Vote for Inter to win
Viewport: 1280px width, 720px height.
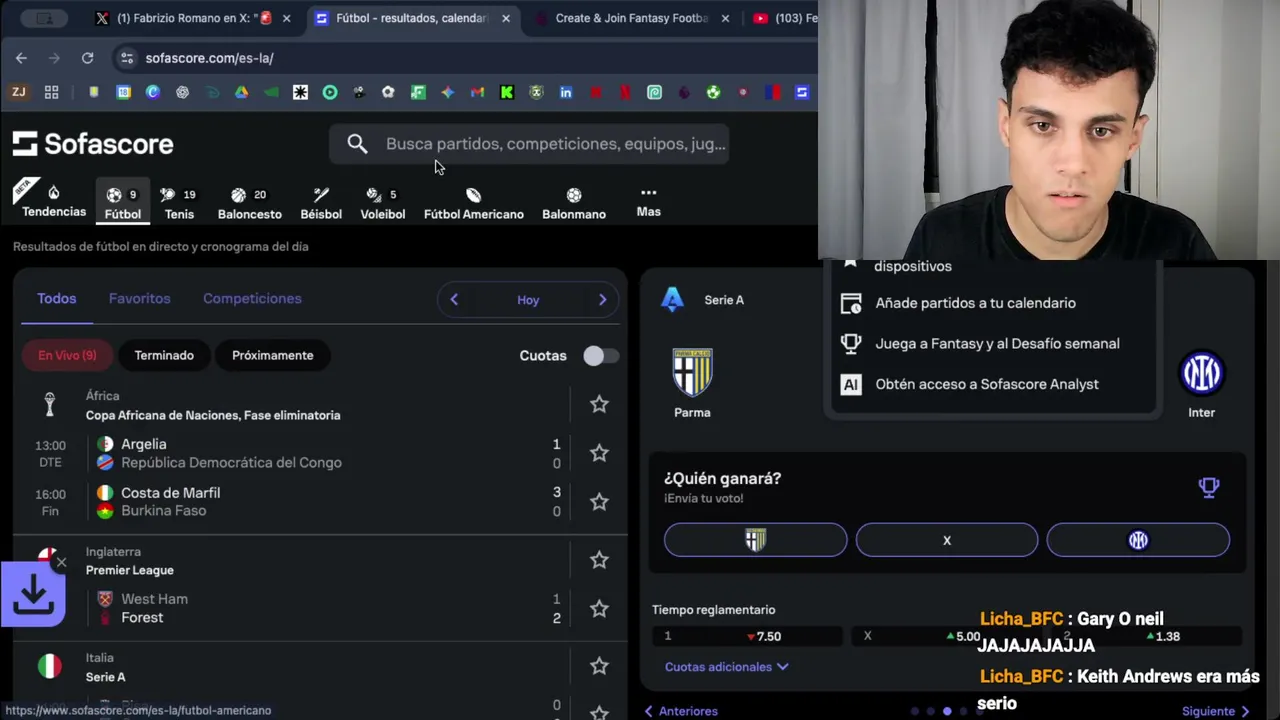coord(1138,540)
